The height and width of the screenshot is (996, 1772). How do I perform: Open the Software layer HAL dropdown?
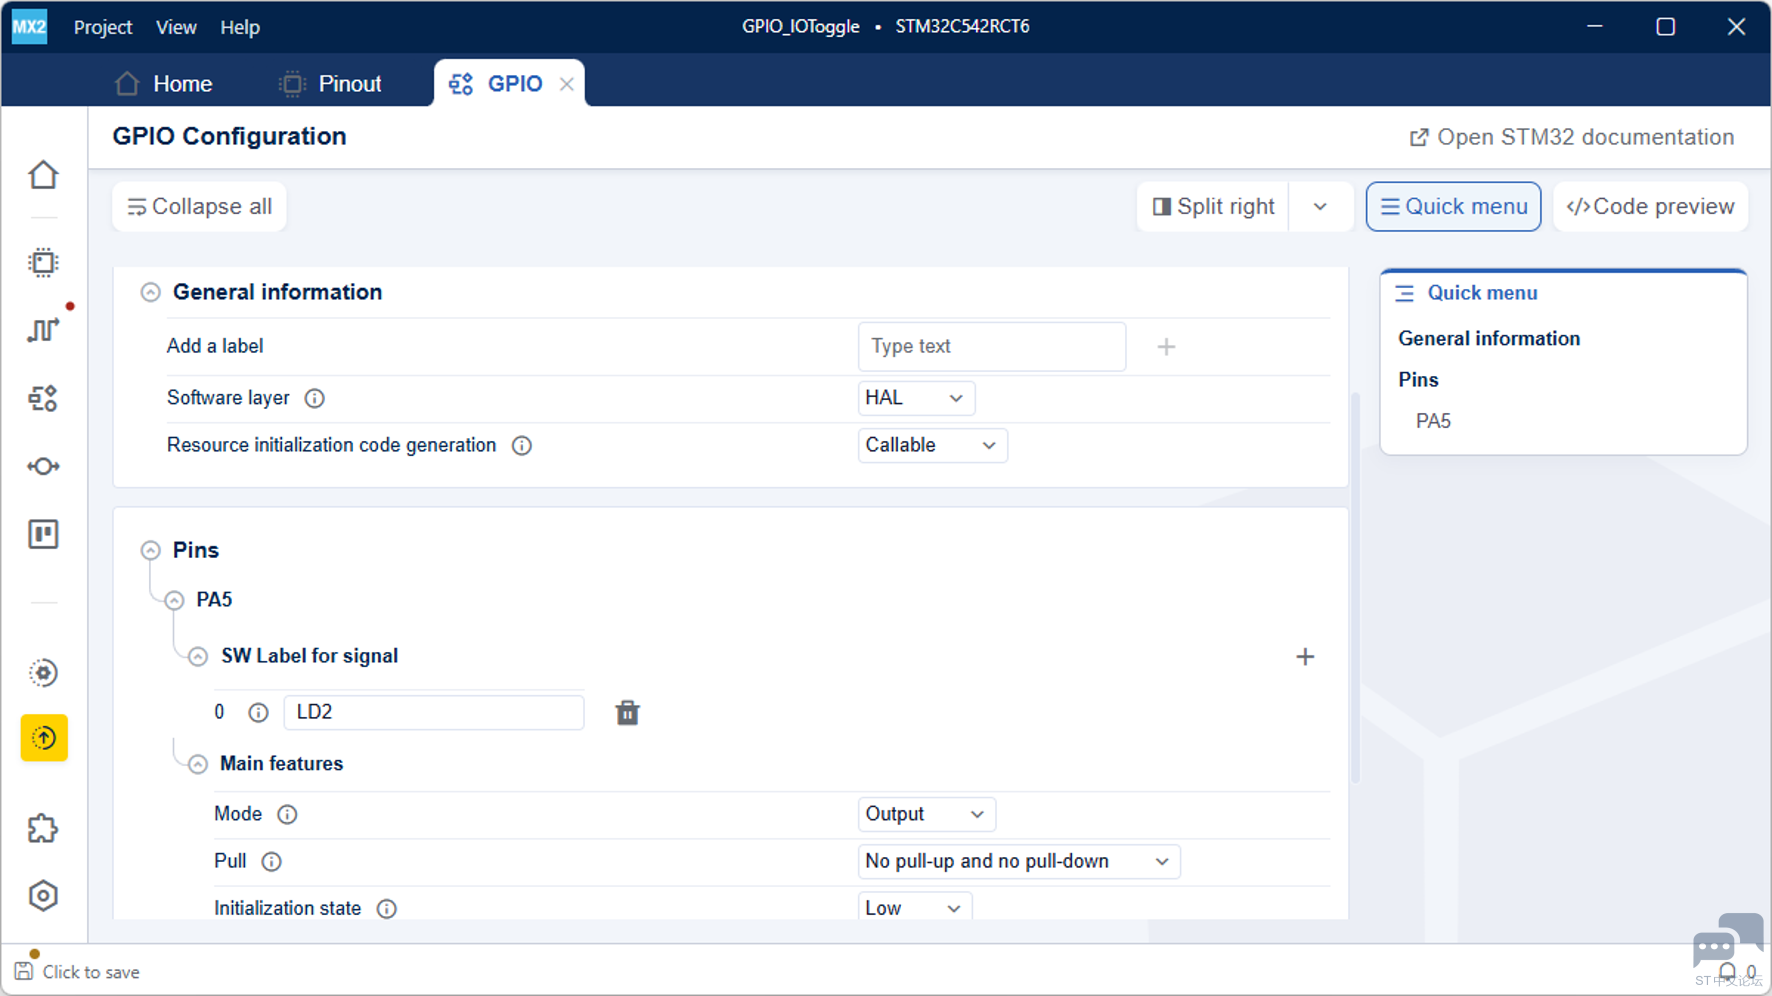[915, 398]
